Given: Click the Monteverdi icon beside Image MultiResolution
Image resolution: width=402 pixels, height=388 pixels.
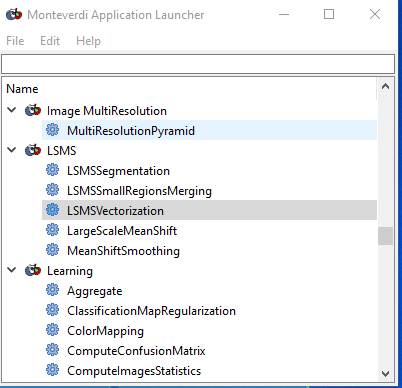Looking at the screenshot, I should point(33,110).
